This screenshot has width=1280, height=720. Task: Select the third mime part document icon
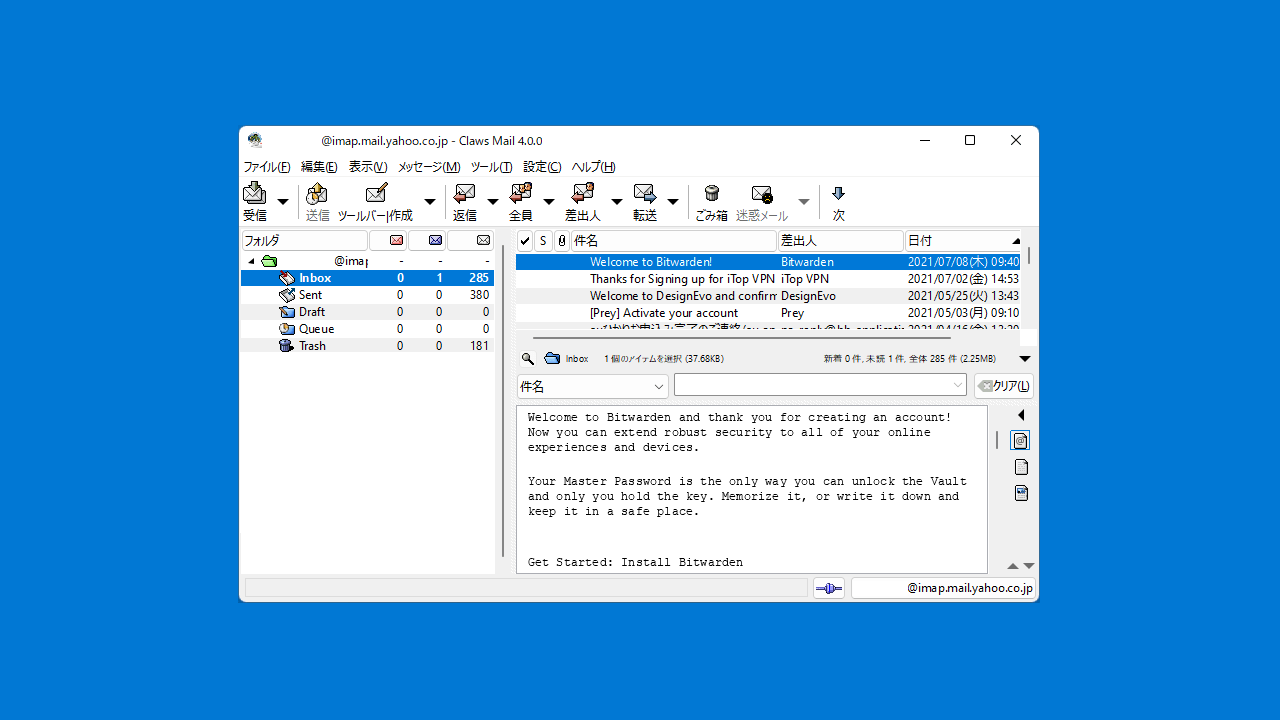1021,493
